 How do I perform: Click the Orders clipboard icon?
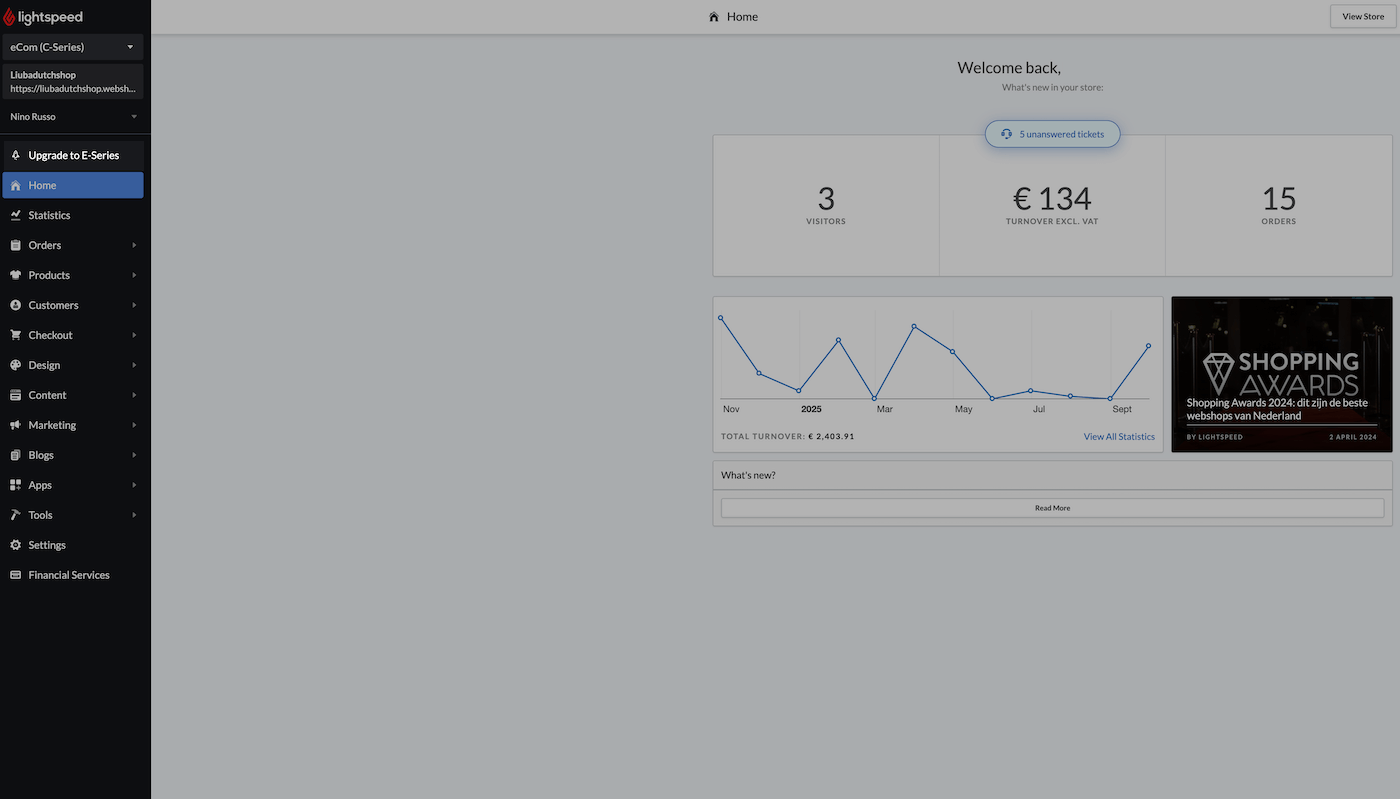15,245
